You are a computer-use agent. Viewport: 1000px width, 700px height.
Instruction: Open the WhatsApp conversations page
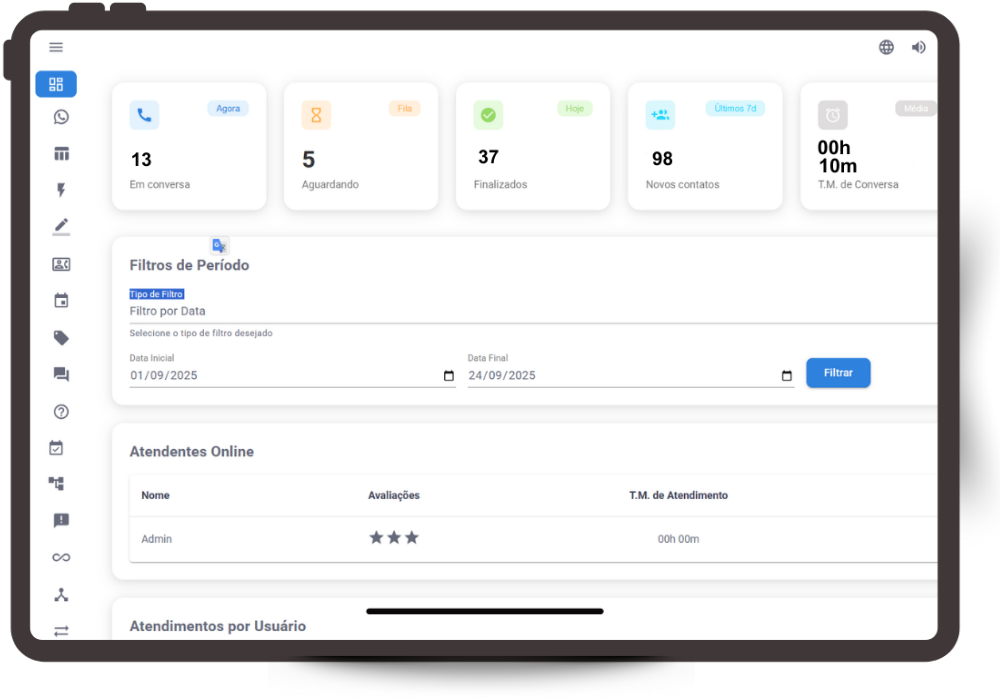pos(61,117)
